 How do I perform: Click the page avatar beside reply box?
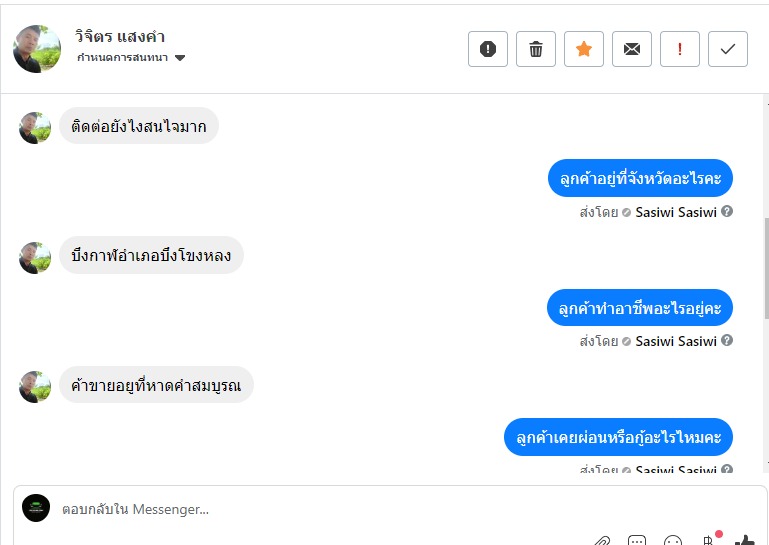36,507
